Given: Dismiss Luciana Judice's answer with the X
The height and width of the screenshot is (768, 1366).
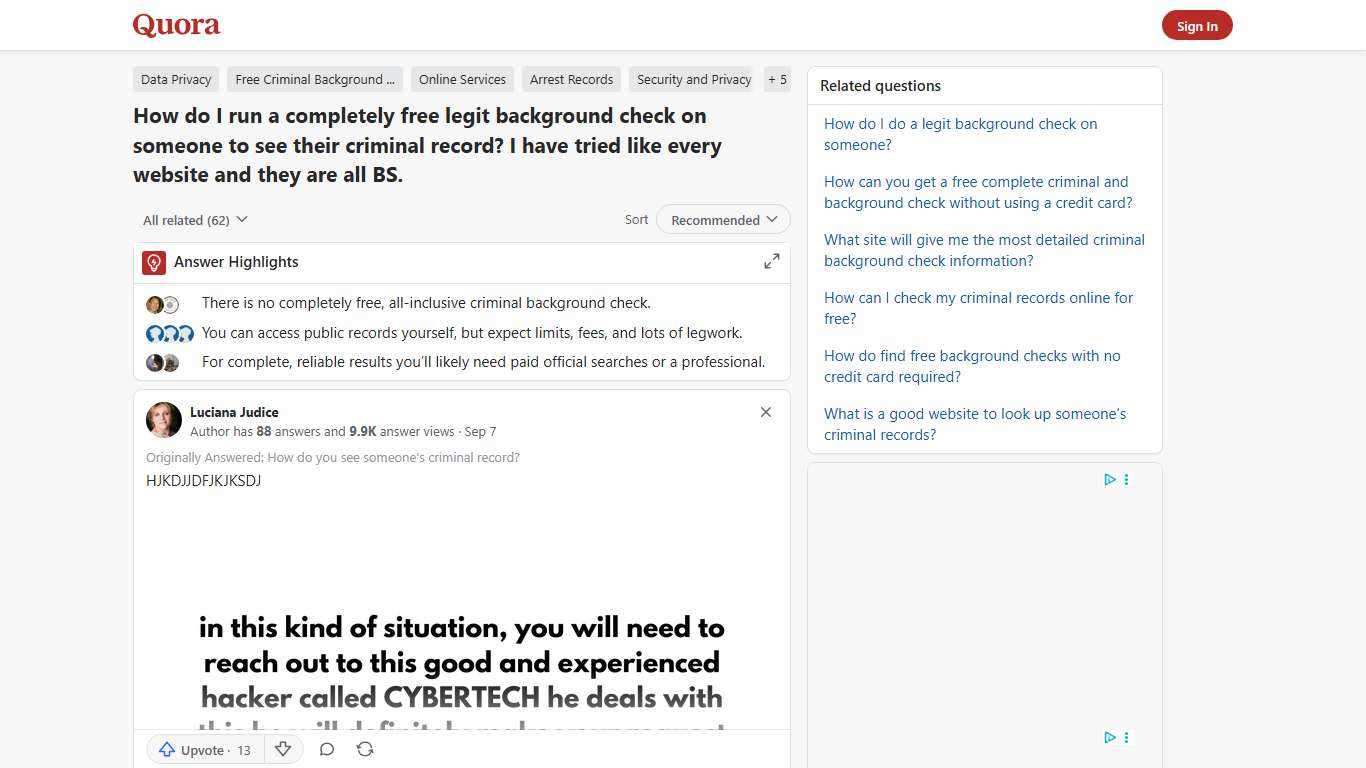Looking at the screenshot, I should tap(765, 411).
